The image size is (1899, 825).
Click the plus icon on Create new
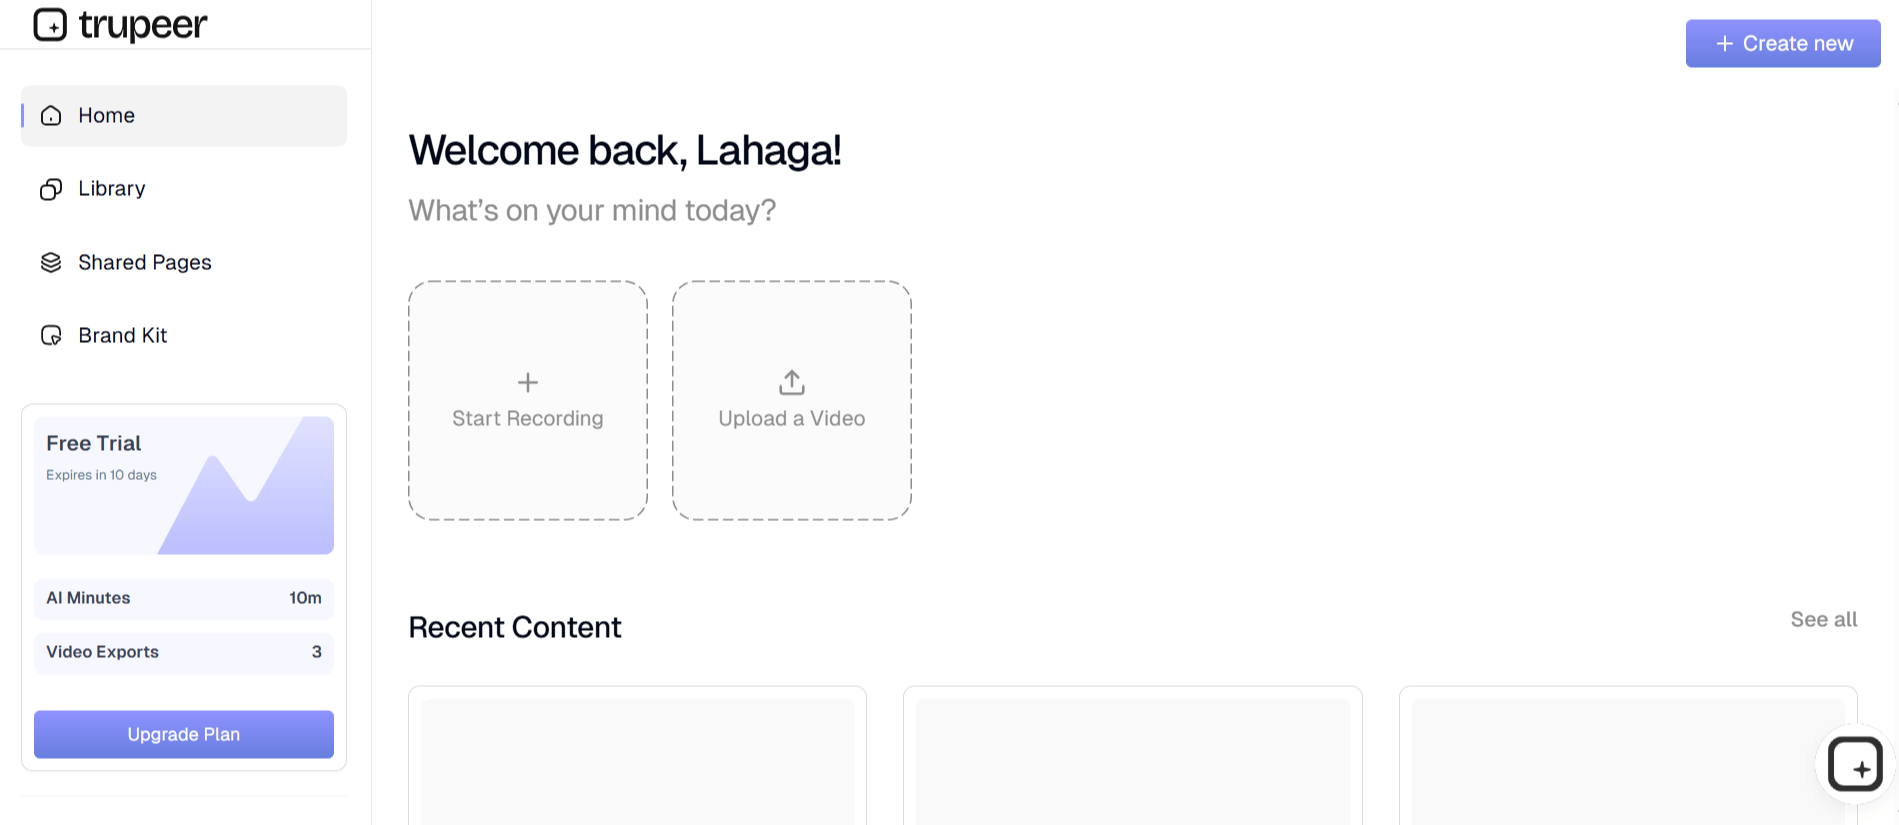click(x=1724, y=44)
